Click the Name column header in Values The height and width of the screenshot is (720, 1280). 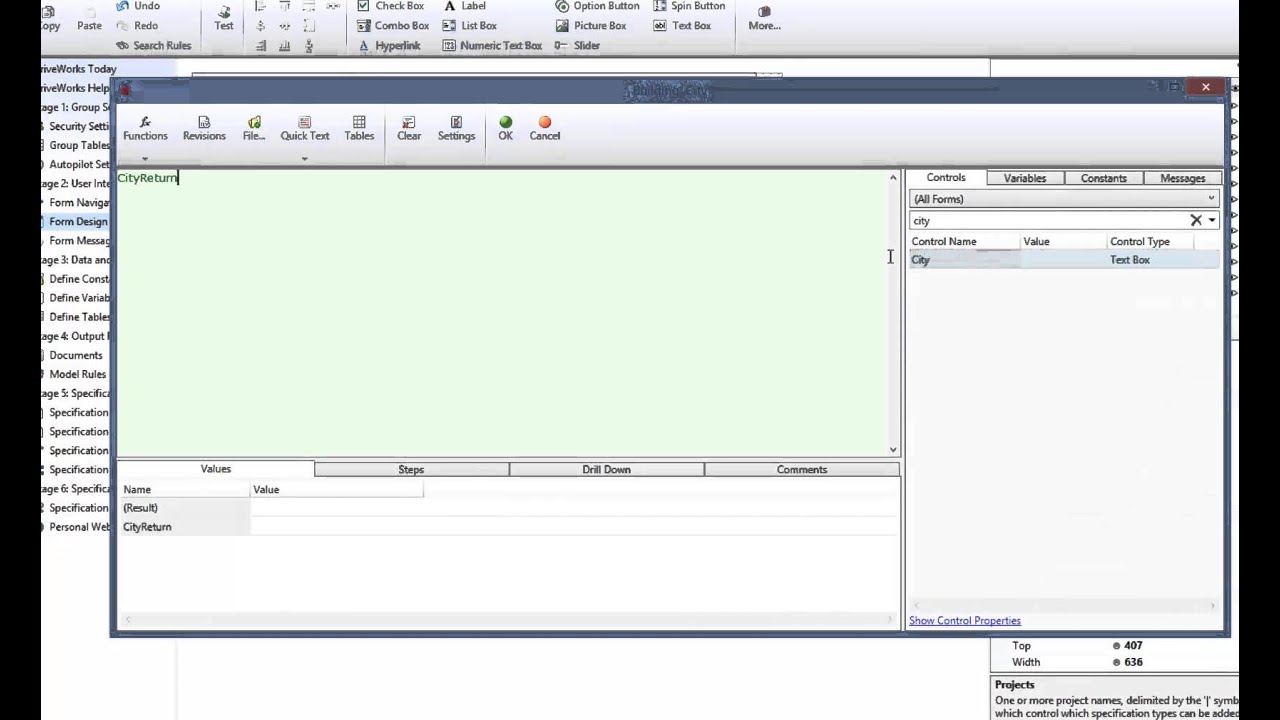[x=185, y=489]
